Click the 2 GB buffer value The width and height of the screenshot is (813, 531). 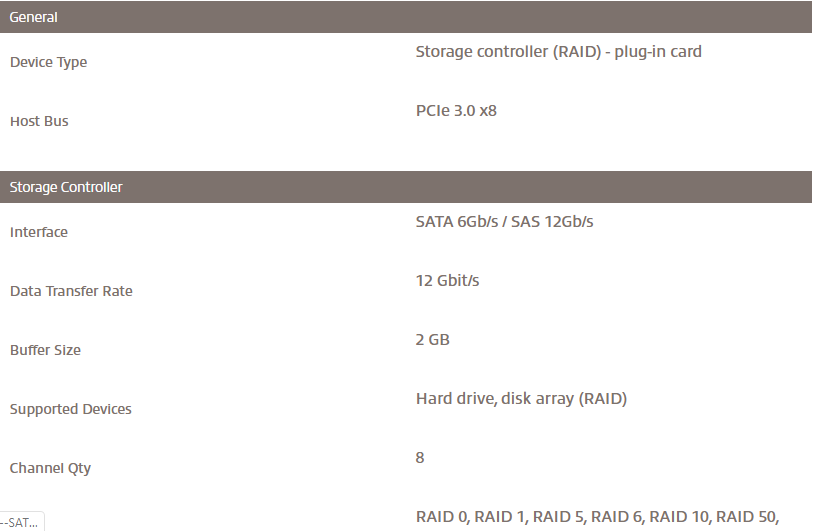[x=432, y=339]
